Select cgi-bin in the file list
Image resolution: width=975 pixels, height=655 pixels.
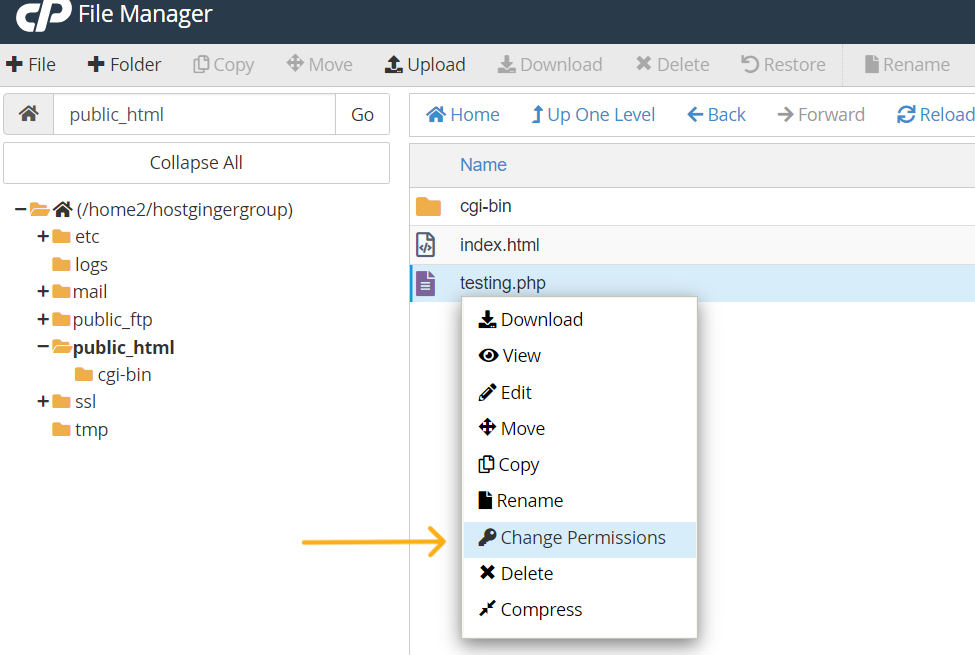(x=486, y=206)
